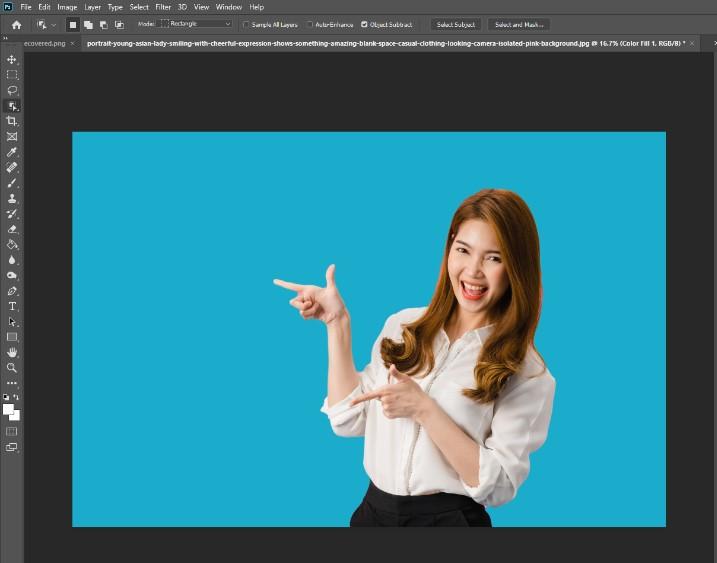Expand the collapsed toolbar double-arrow
Image resolution: width=717 pixels, height=563 pixels.
pyautogui.click(x=5, y=38)
